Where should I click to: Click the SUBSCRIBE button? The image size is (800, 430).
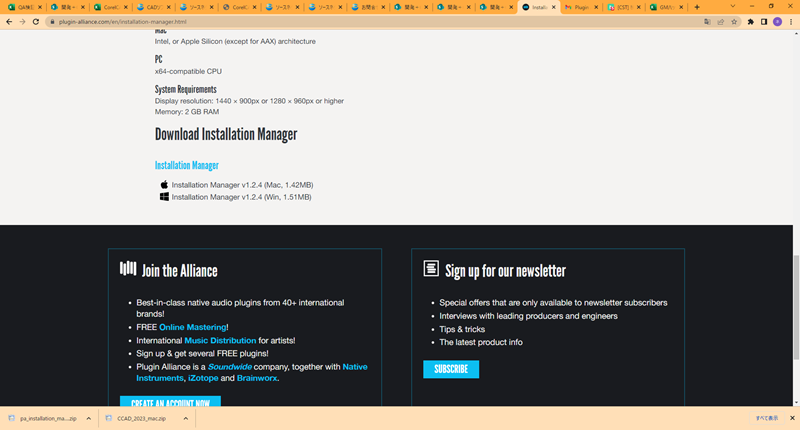pyautogui.click(x=451, y=369)
